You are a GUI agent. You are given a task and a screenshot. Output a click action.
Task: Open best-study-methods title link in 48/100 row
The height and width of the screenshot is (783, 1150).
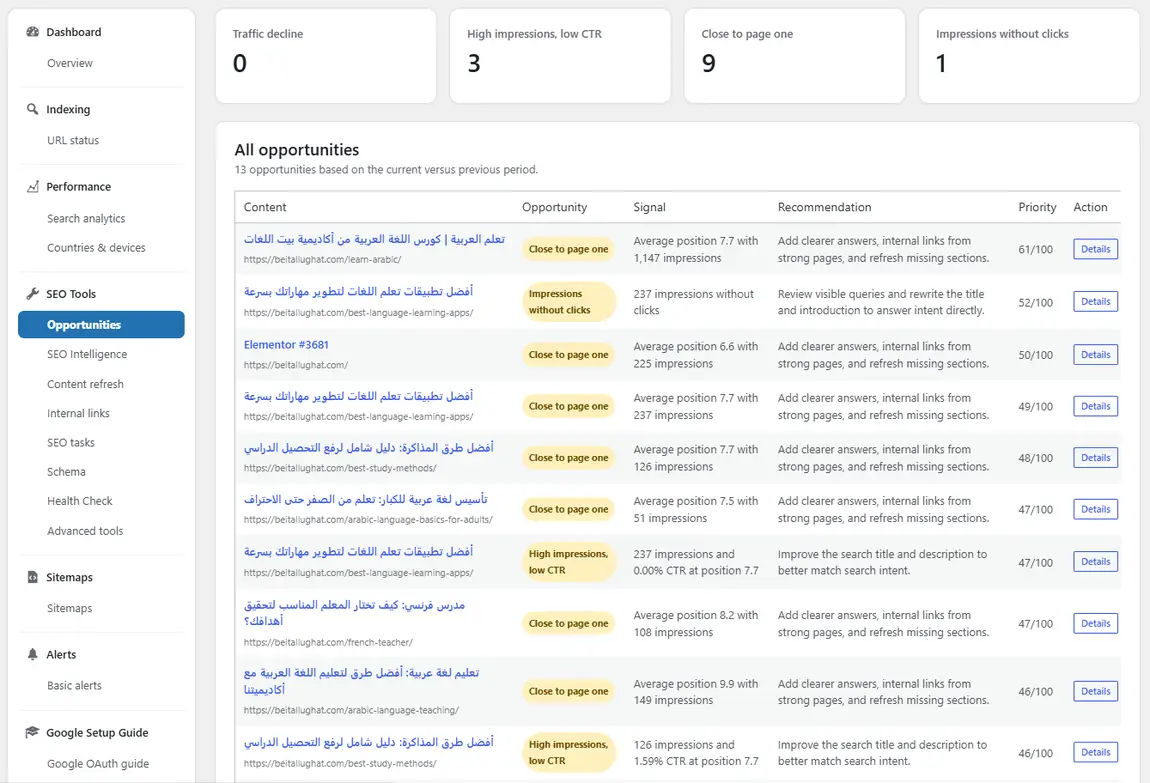click(x=368, y=448)
